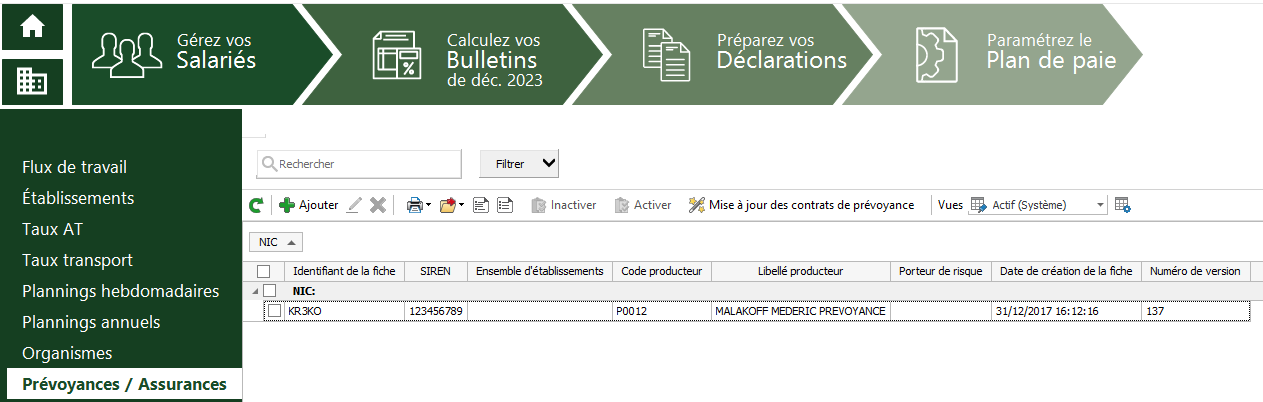Image resolution: width=1263 pixels, height=402 pixels.
Task: Refresh the list with green arrow
Action: 257,205
